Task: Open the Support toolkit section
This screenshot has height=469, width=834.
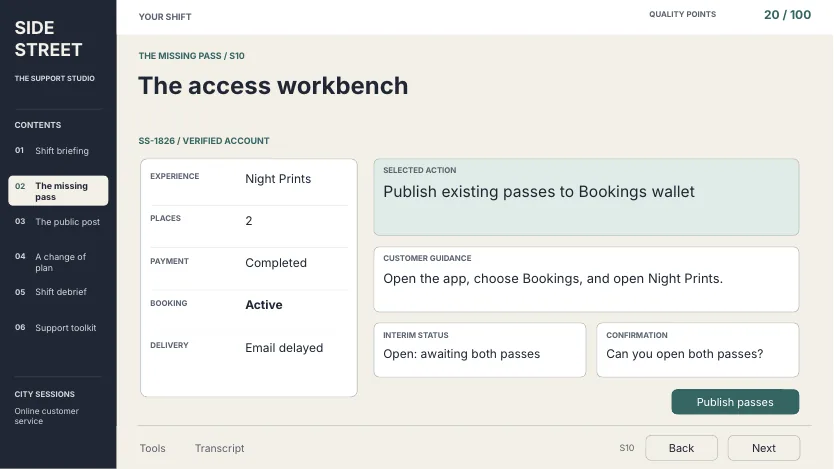Action: pyautogui.click(x=57, y=328)
